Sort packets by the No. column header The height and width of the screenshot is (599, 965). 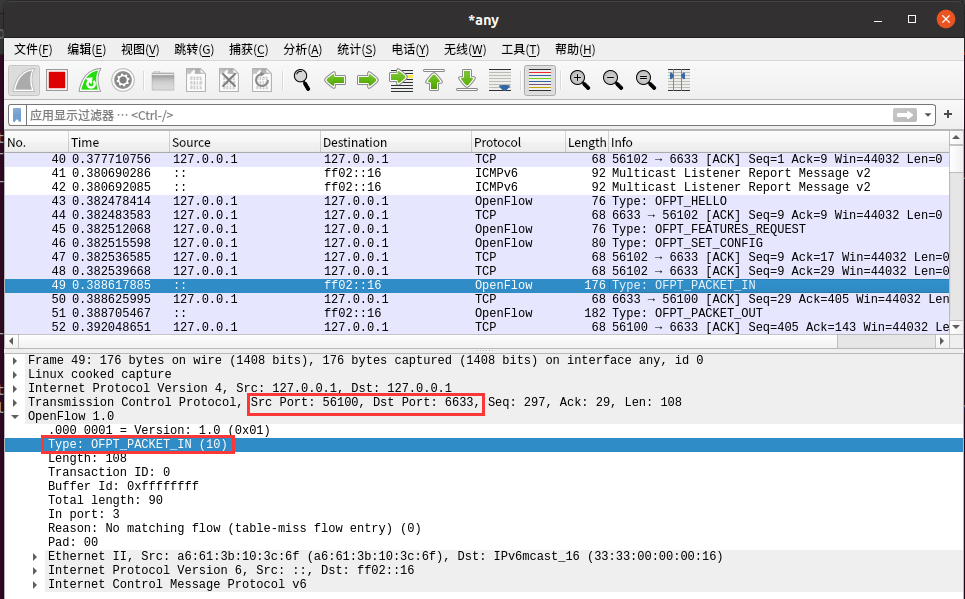pos(36,142)
